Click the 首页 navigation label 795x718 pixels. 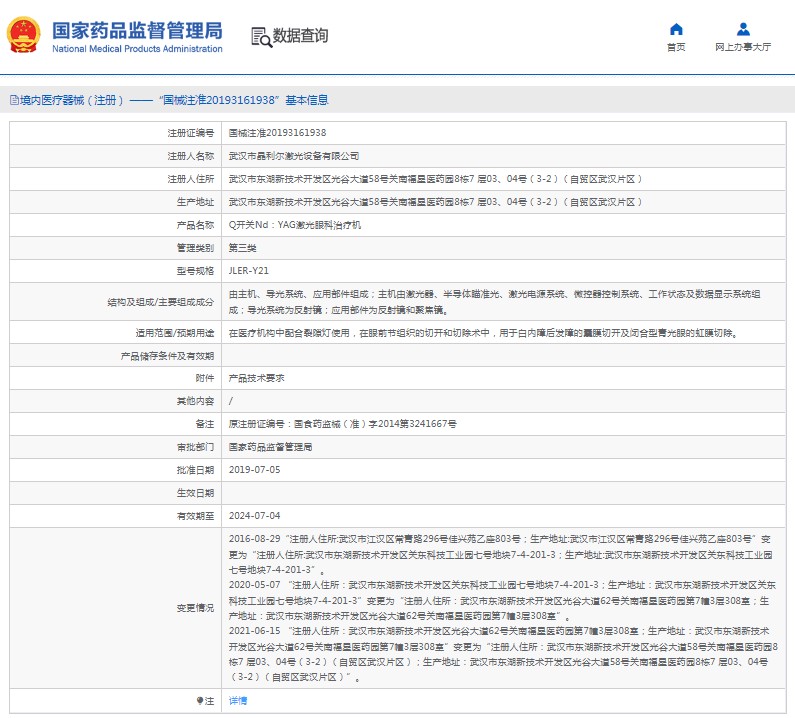(677, 47)
